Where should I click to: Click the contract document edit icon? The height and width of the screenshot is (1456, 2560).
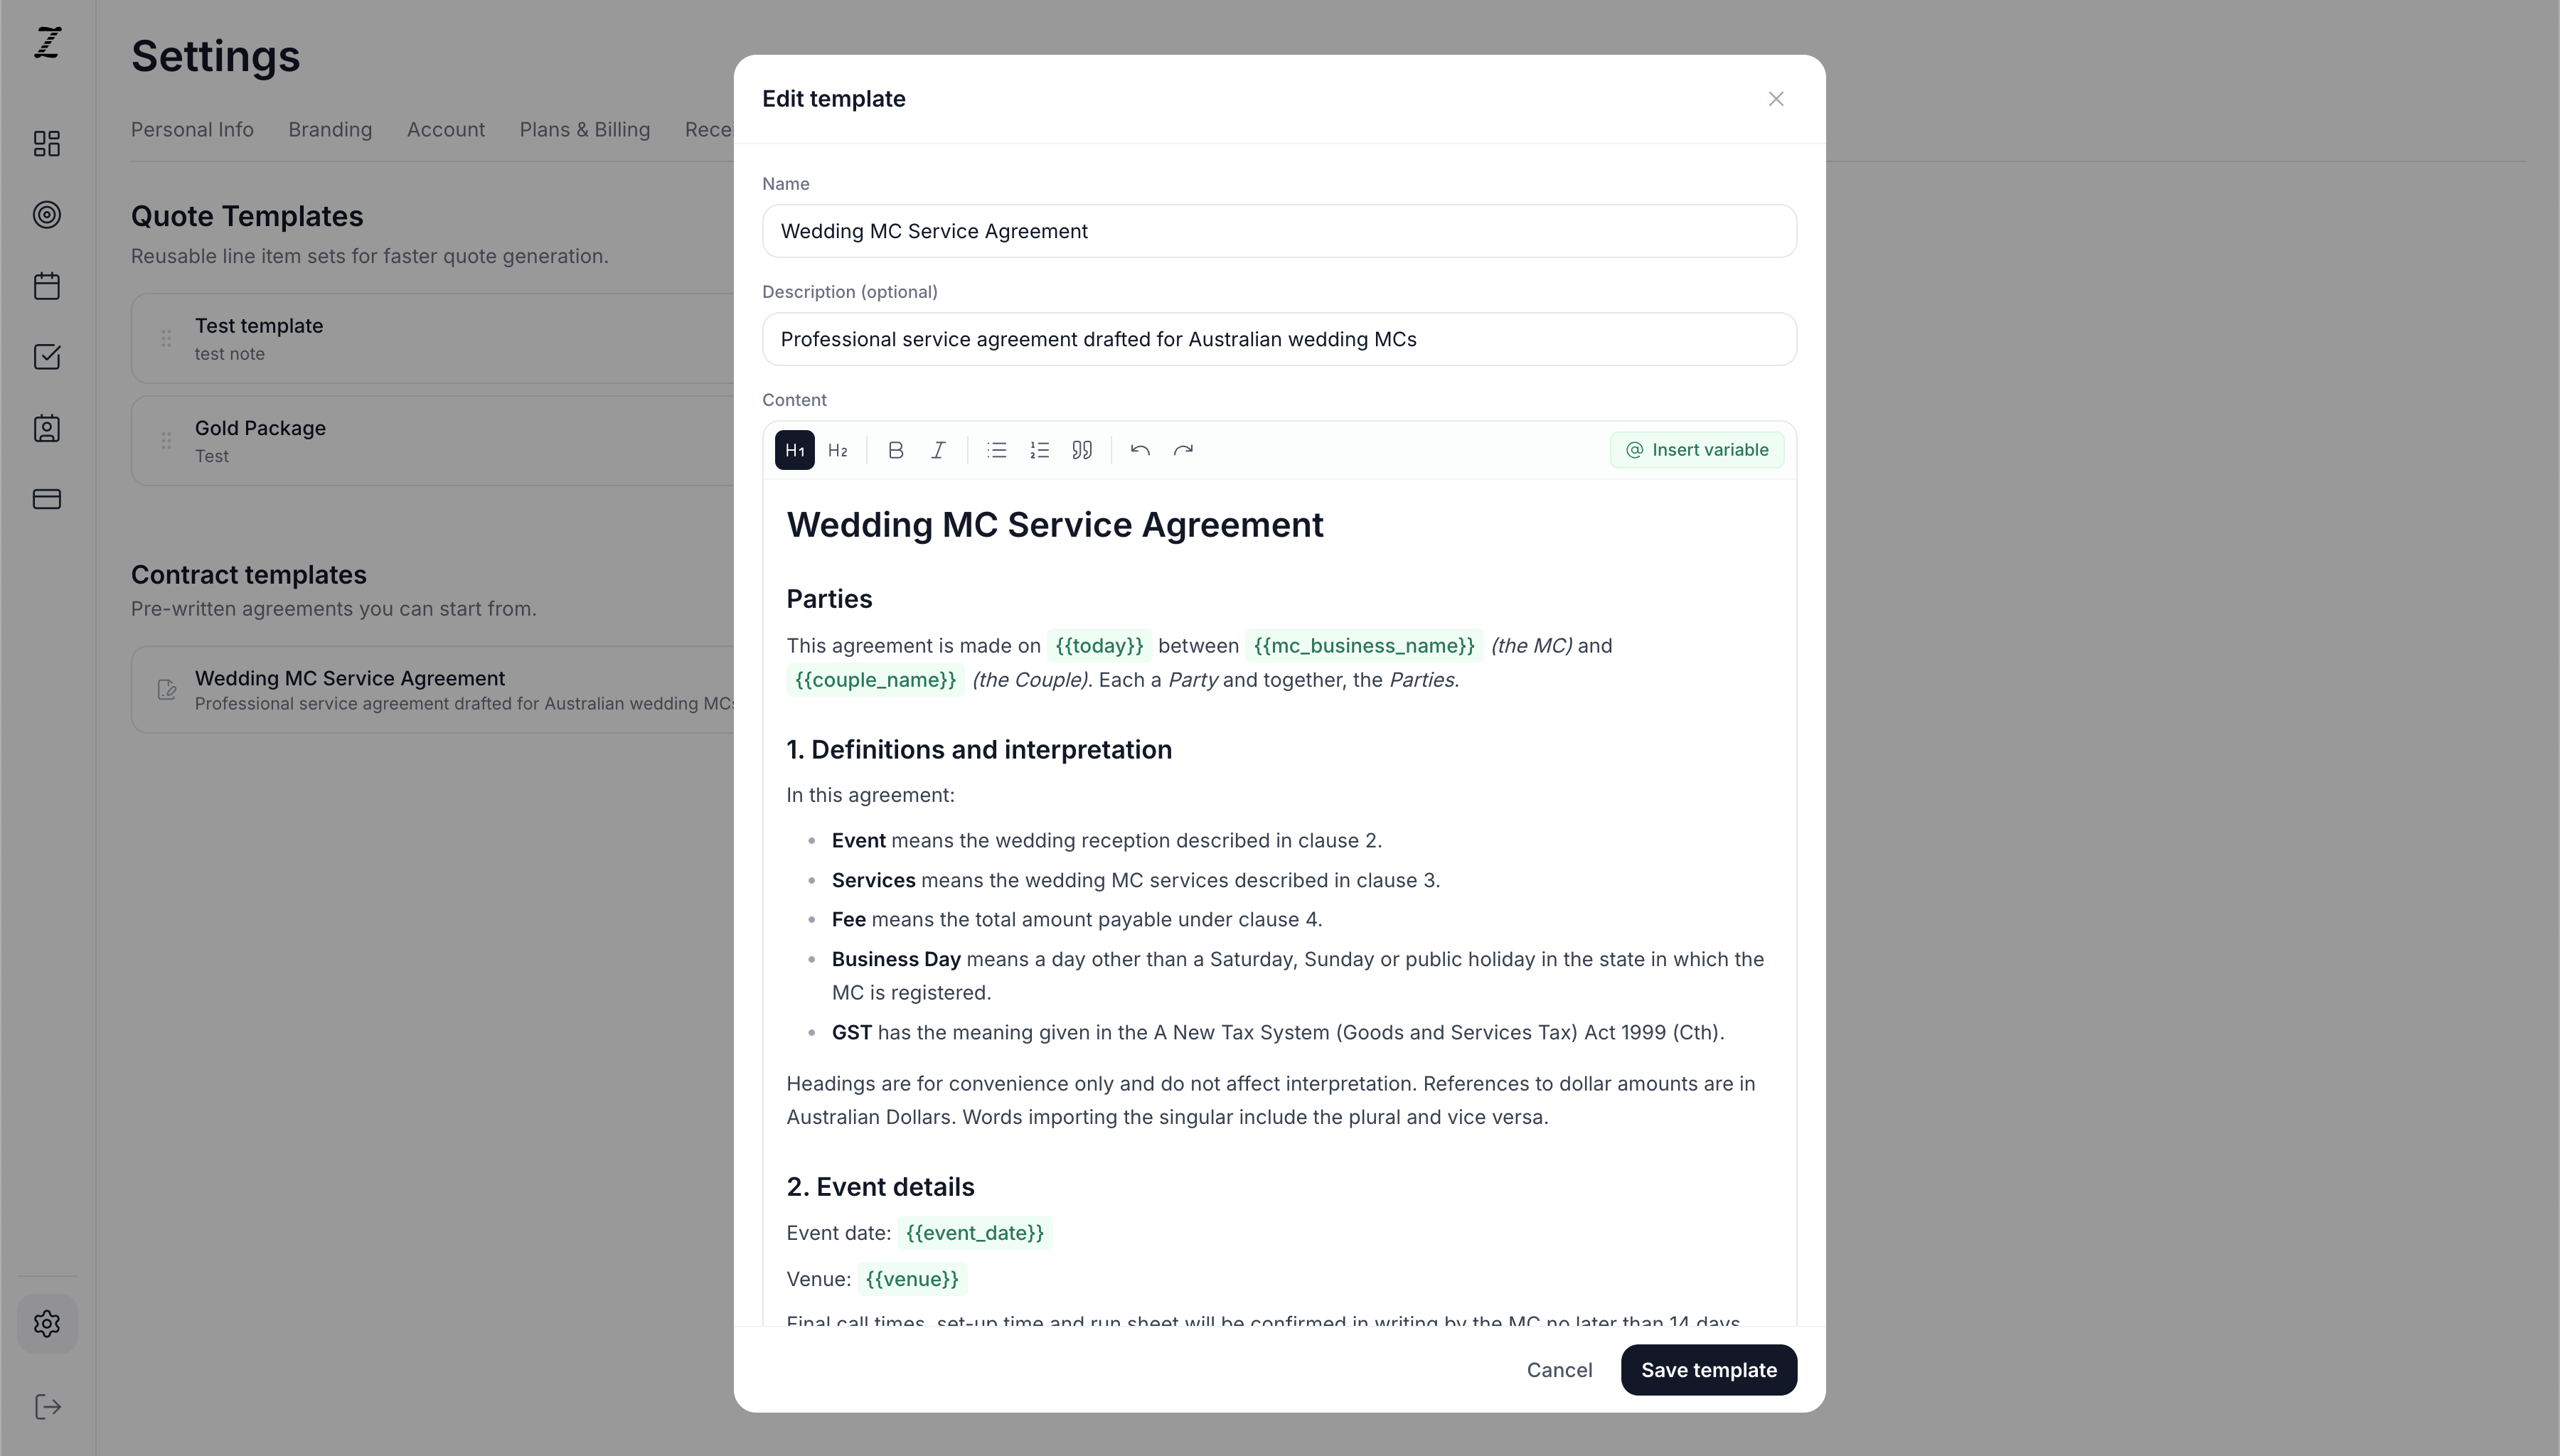tap(167, 690)
